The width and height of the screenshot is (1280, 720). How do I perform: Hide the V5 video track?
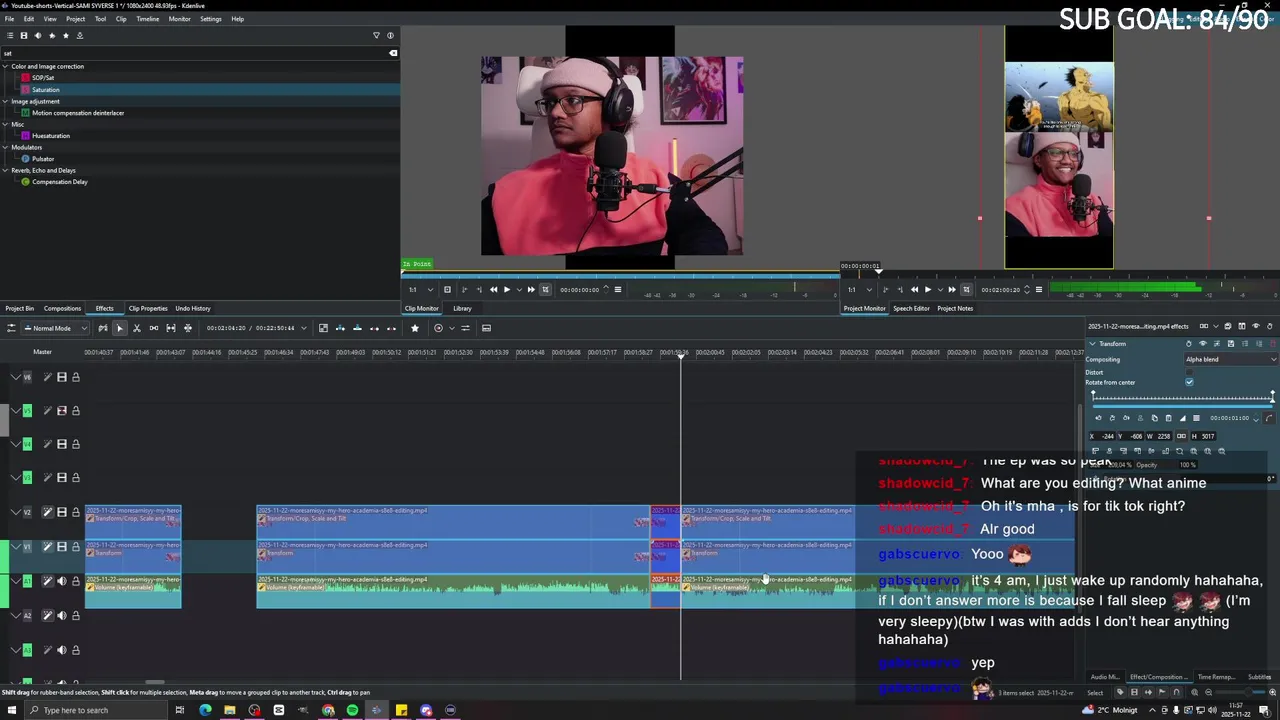tap(62, 410)
